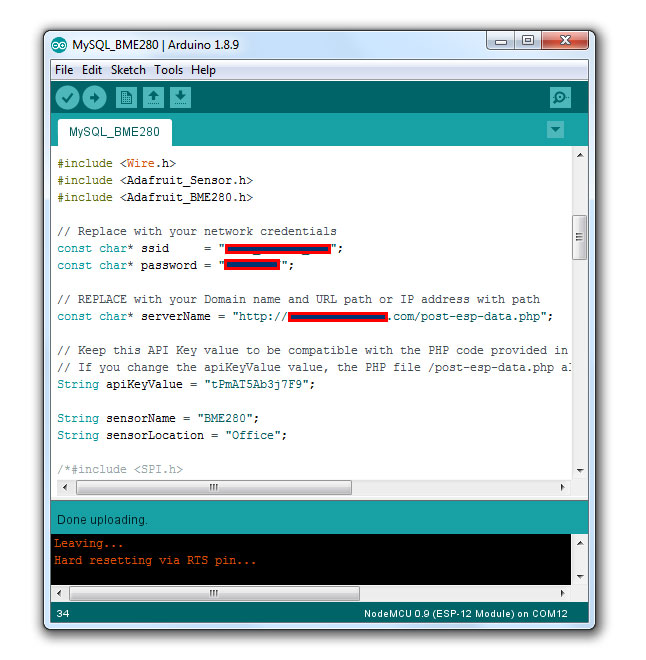Screen dimensions: 646x660
Task: Open the tab options dropdown arrow
Action: [x=555, y=130]
